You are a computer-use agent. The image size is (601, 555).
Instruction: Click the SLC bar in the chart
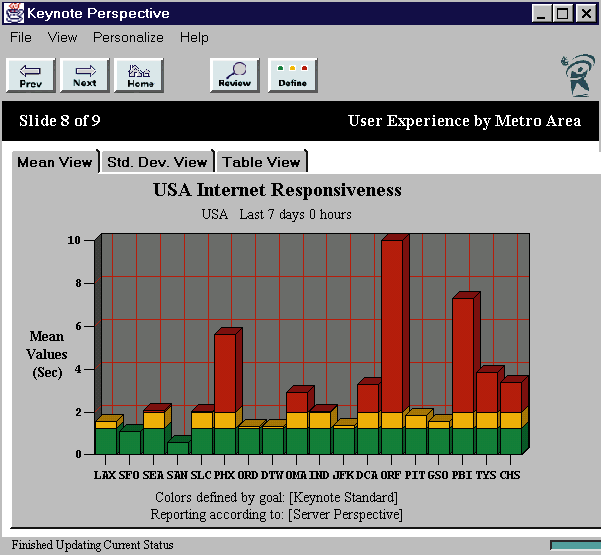202,433
